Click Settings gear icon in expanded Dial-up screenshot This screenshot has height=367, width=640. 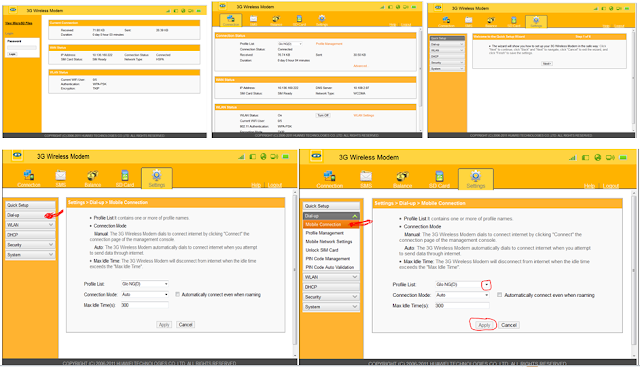click(476, 176)
